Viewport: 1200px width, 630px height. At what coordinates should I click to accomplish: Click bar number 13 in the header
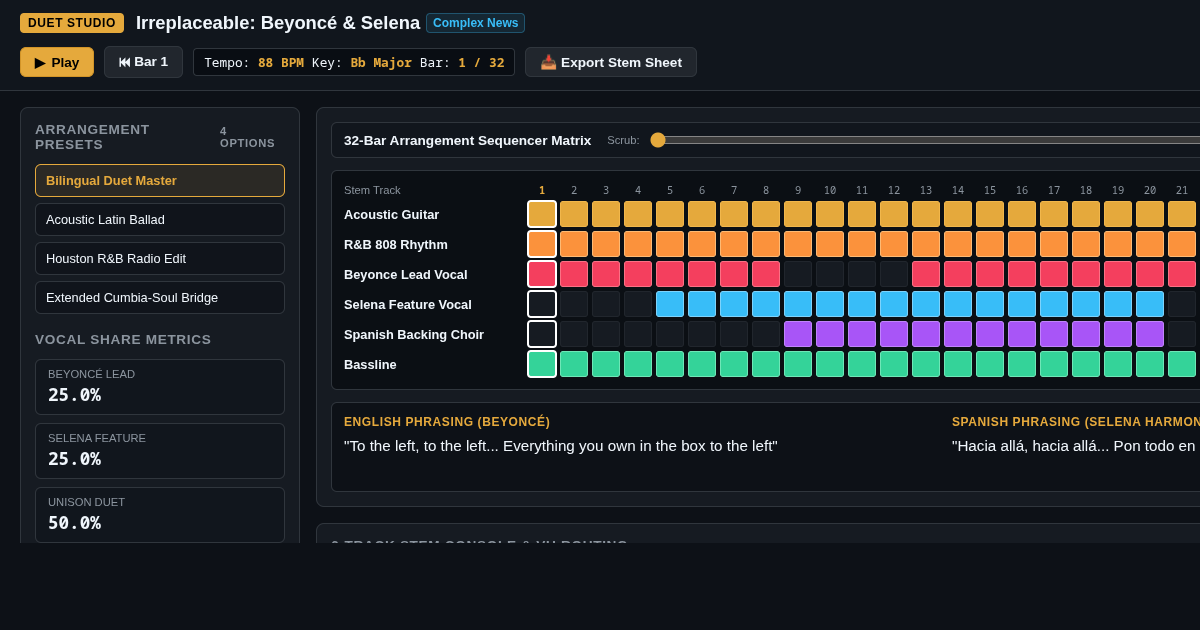[926, 190]
